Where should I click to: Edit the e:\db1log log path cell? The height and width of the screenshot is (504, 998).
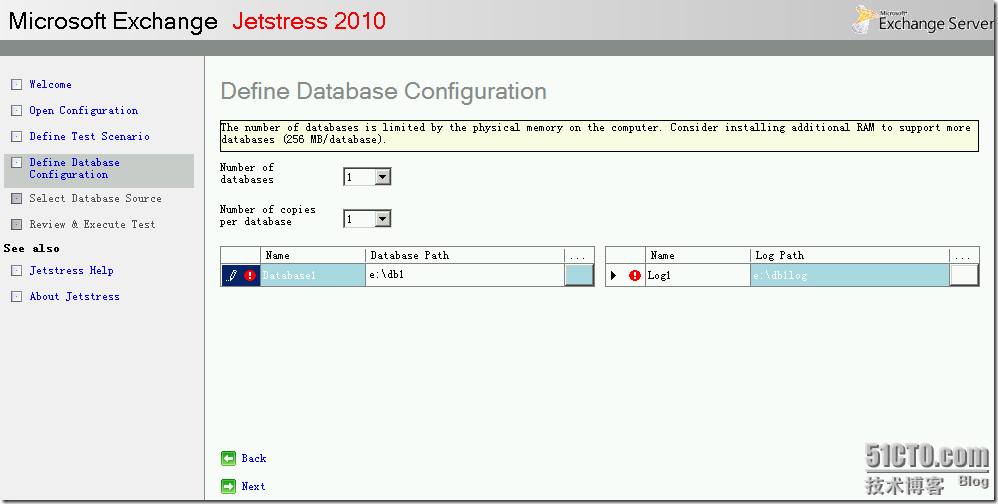click(850, 276)
